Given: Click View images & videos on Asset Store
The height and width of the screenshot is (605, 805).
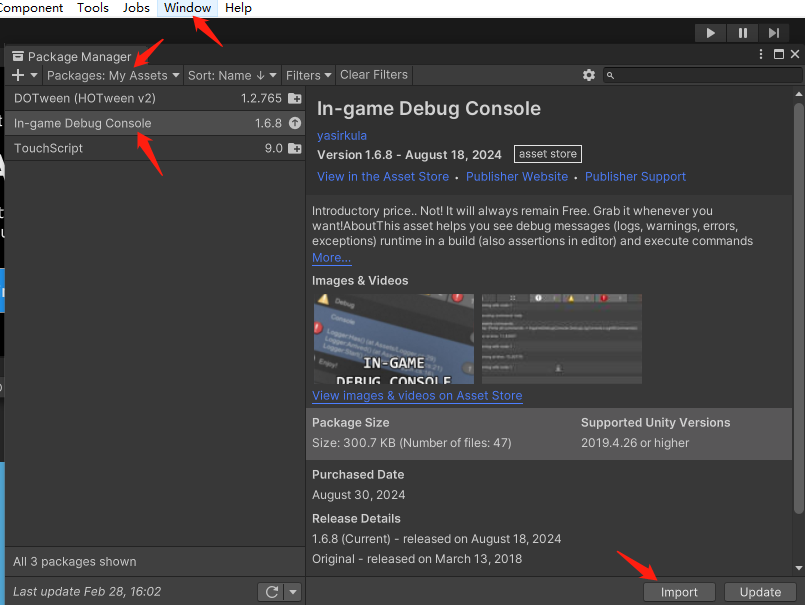Looking at the screenshot, I should (x=417, y=396).
